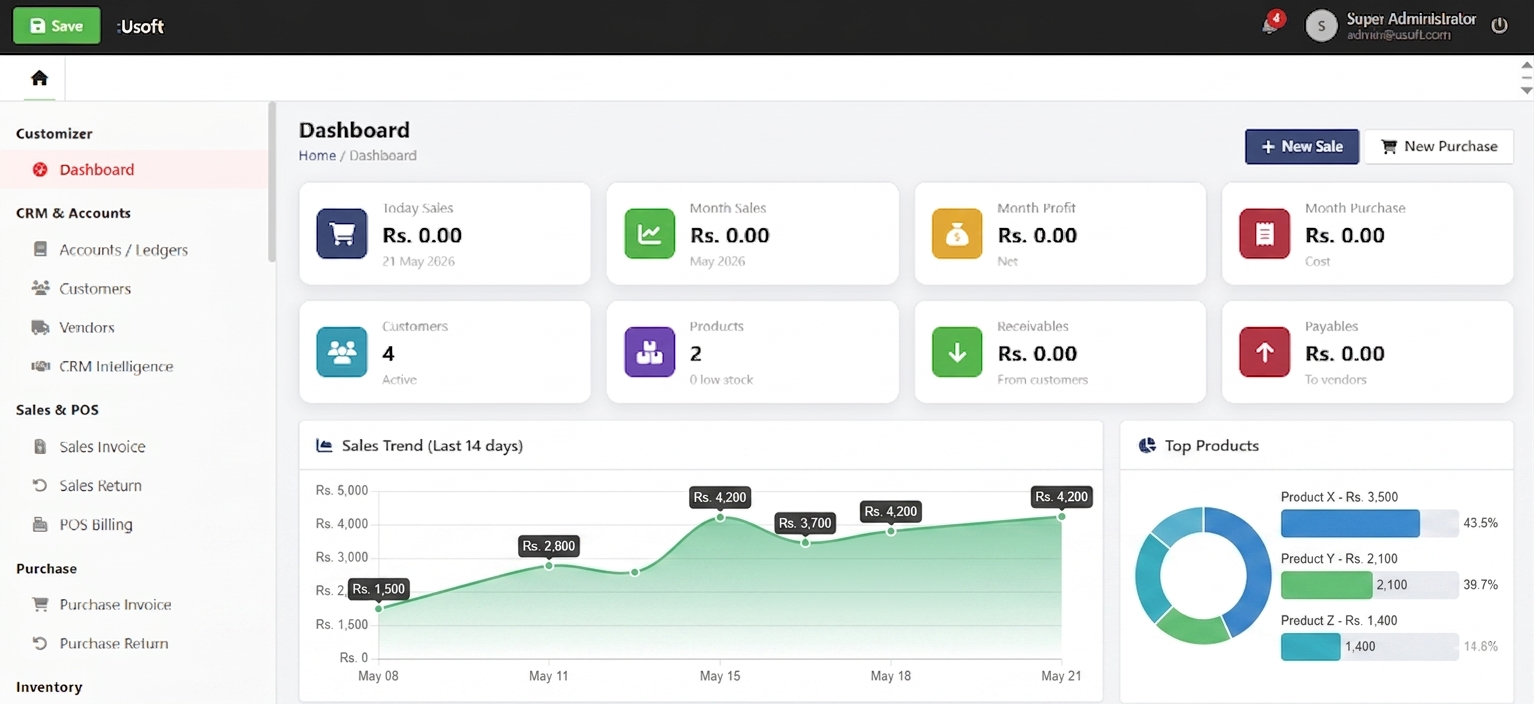Click the Purchase Return undo icon
Image resolution: width=1534 pixels, height=704 pixels.
[x=40, y=643]
